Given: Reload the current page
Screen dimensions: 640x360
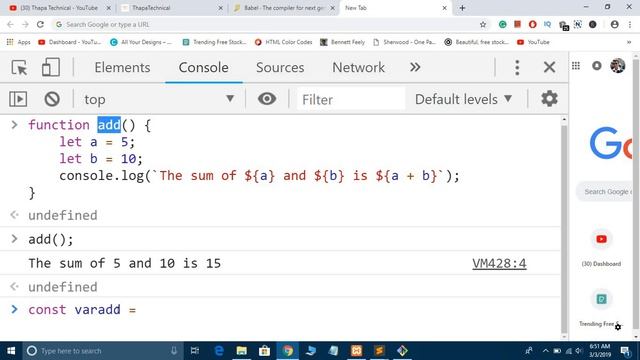Looking at the screenshot, I should click(x=40, y=24).
